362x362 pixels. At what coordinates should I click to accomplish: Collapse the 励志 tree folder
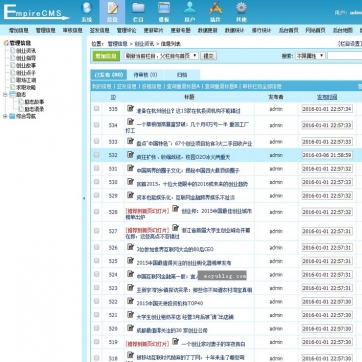(x=5, y=94)
